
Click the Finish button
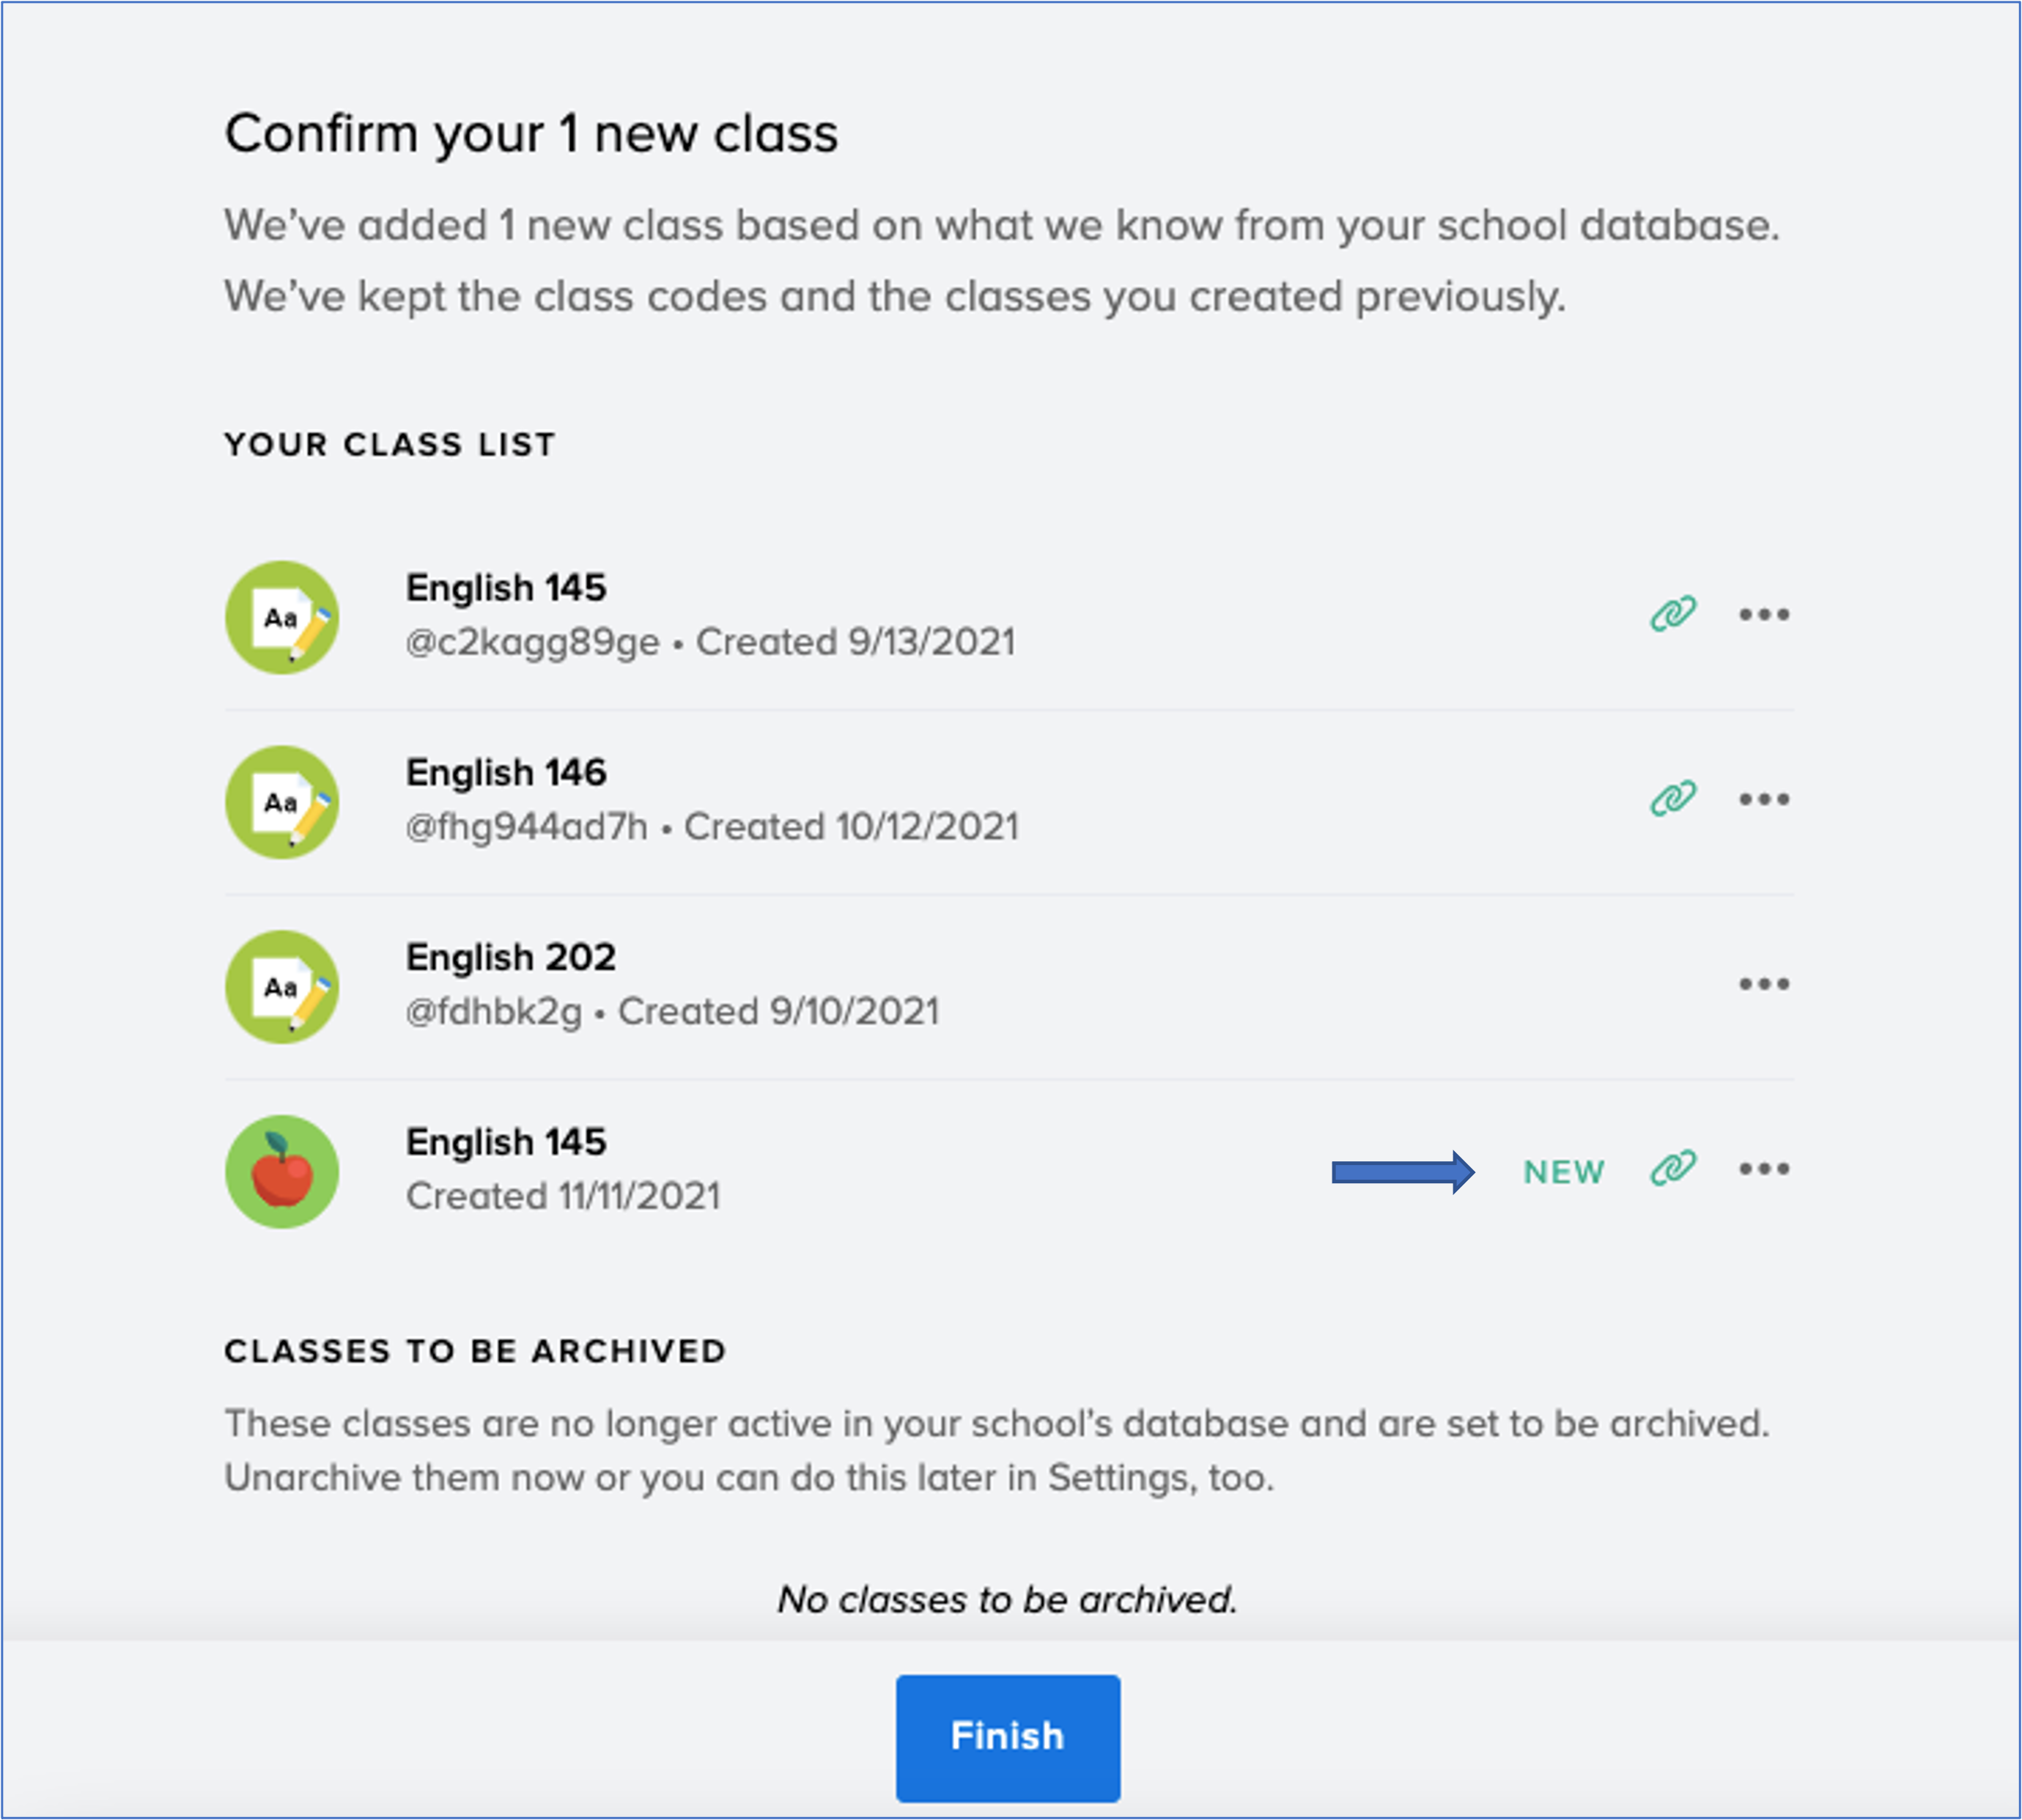click(x=1008, y=1738)
